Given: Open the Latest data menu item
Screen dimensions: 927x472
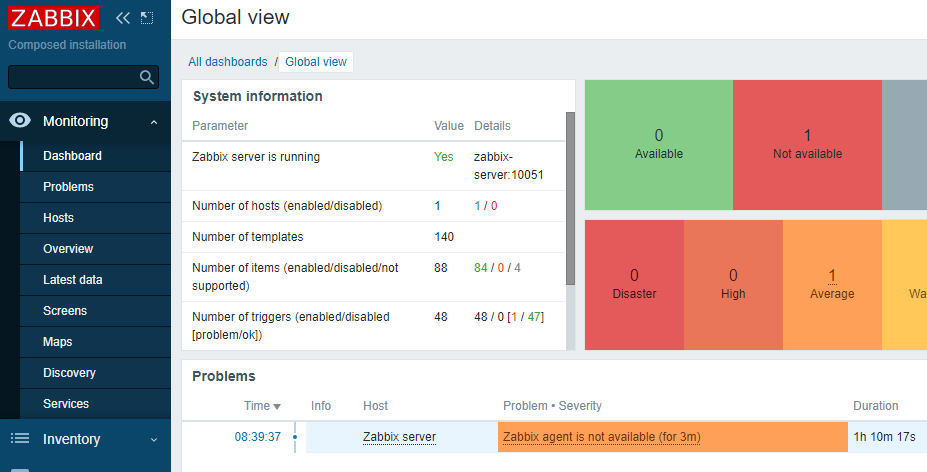Looking at the screenshot, I should coord(95,280).
